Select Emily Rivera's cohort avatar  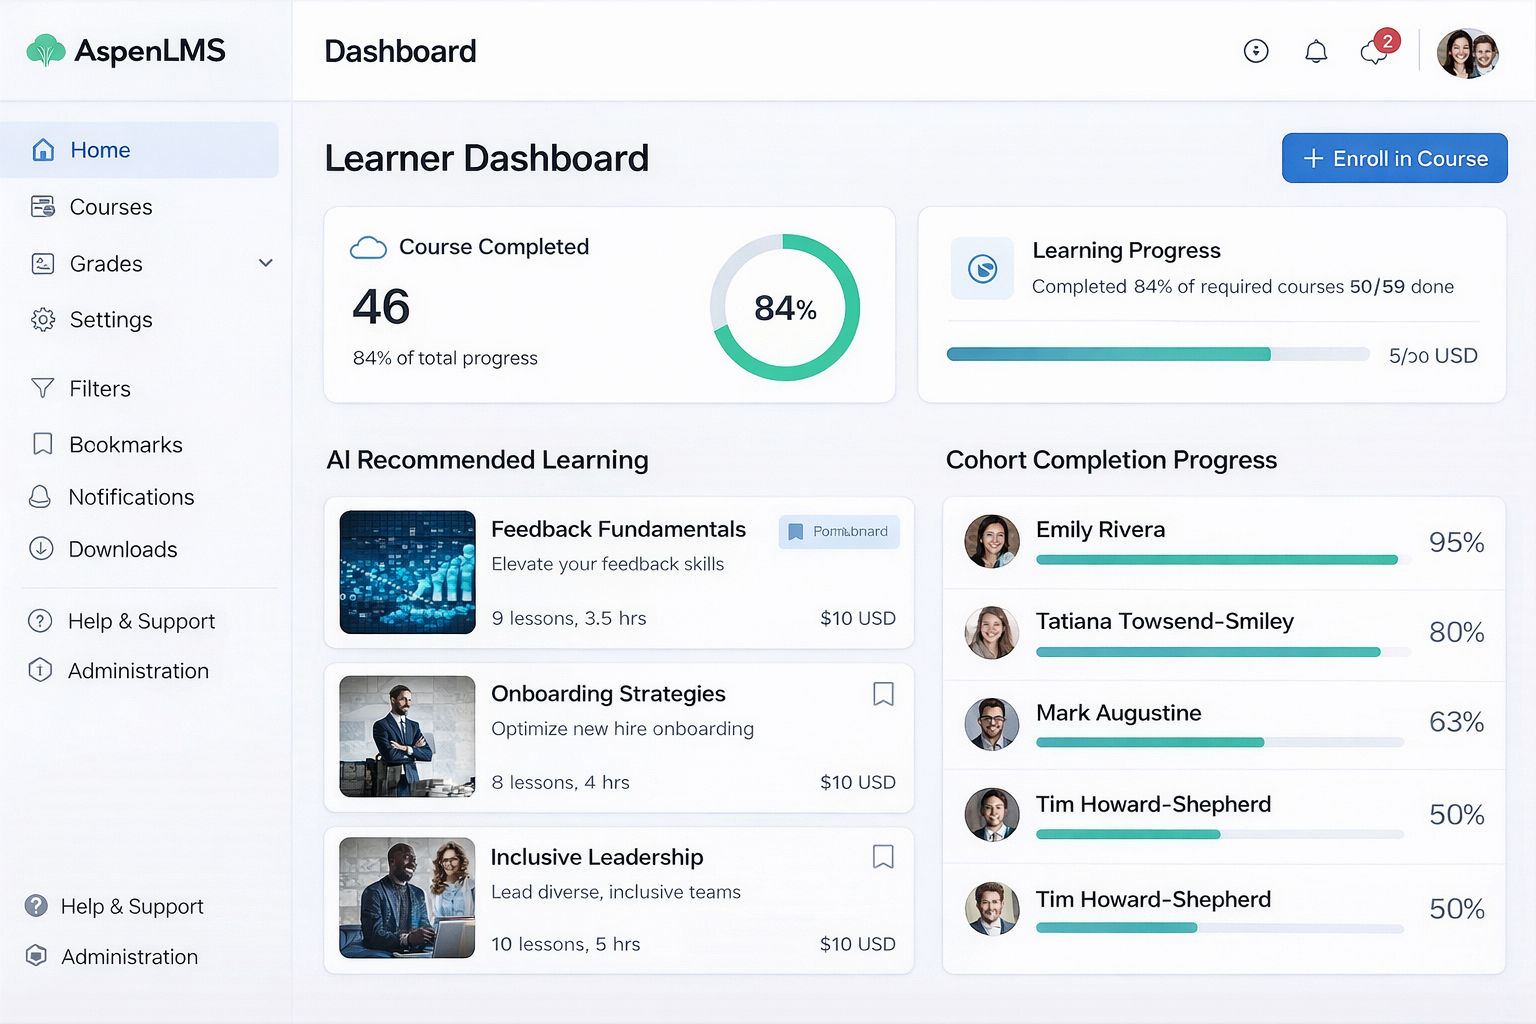(991, 541)
